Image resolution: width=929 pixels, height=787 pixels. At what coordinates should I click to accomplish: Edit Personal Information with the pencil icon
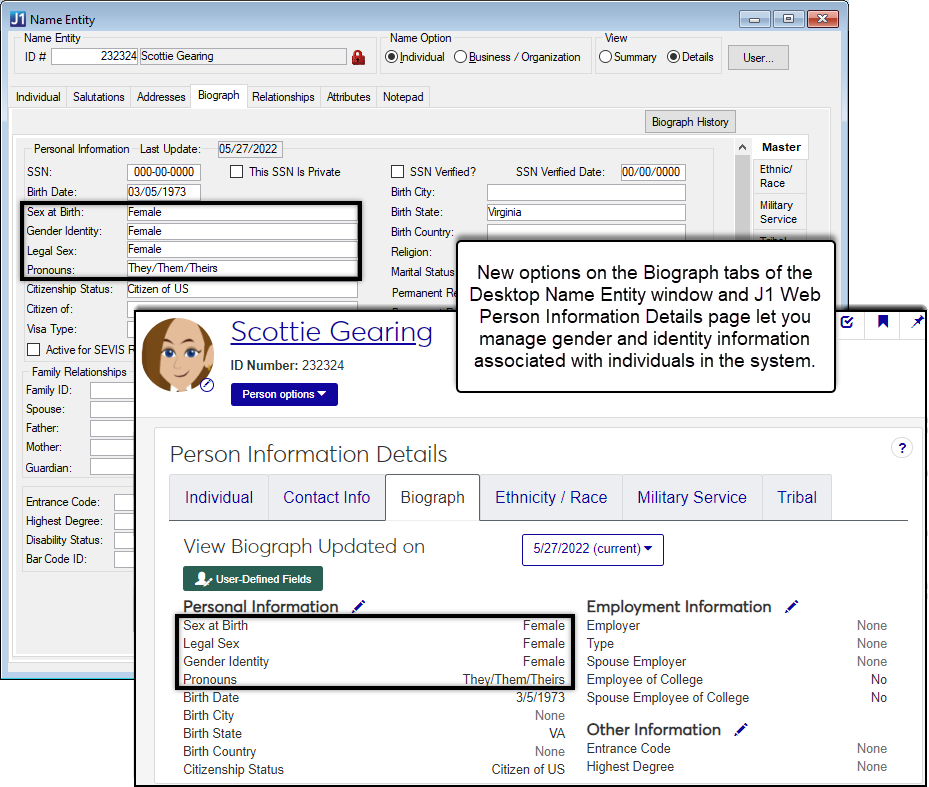359,606
